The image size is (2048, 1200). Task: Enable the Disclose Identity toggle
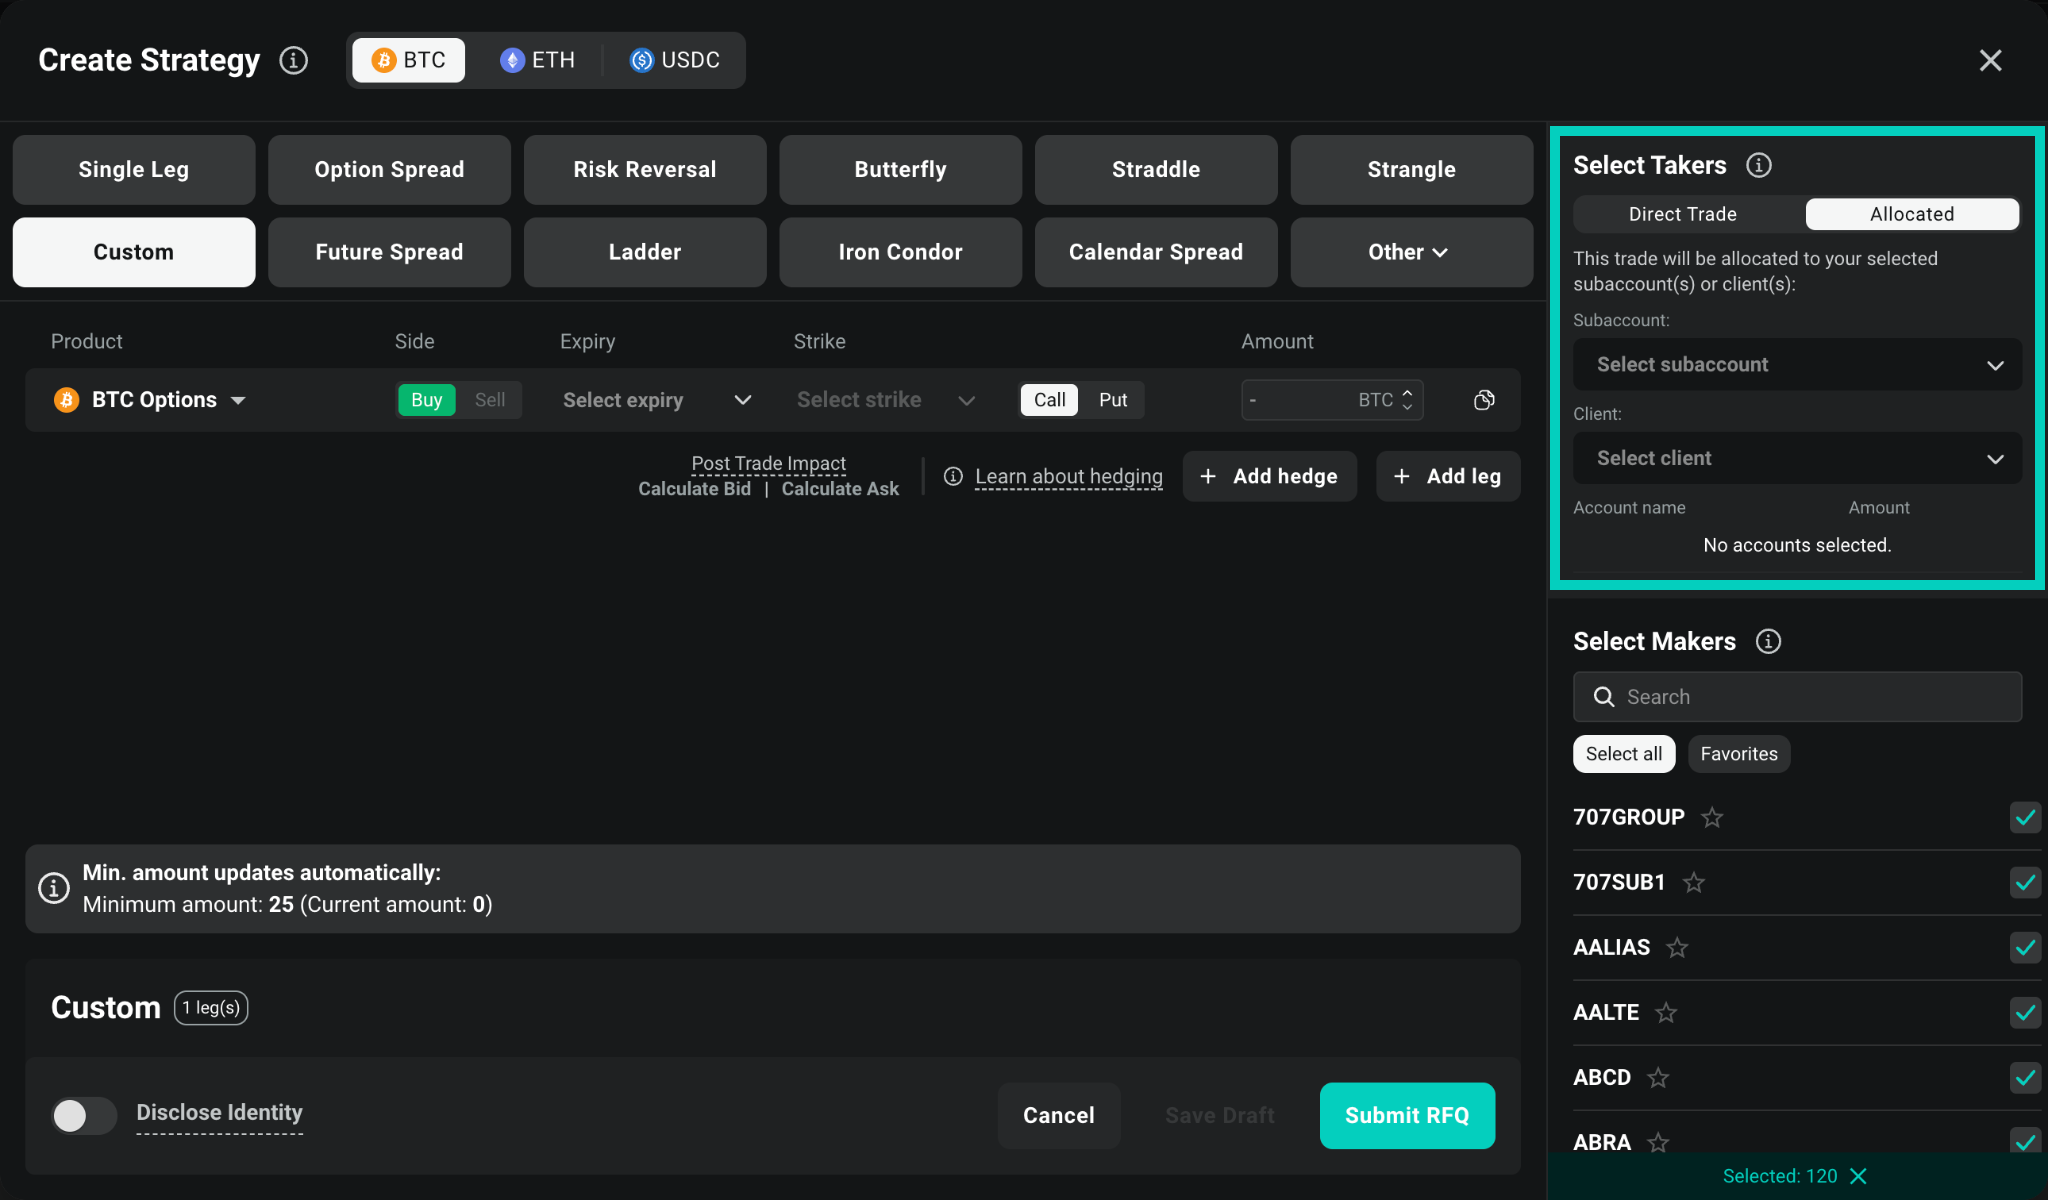tap(83, 1115)
